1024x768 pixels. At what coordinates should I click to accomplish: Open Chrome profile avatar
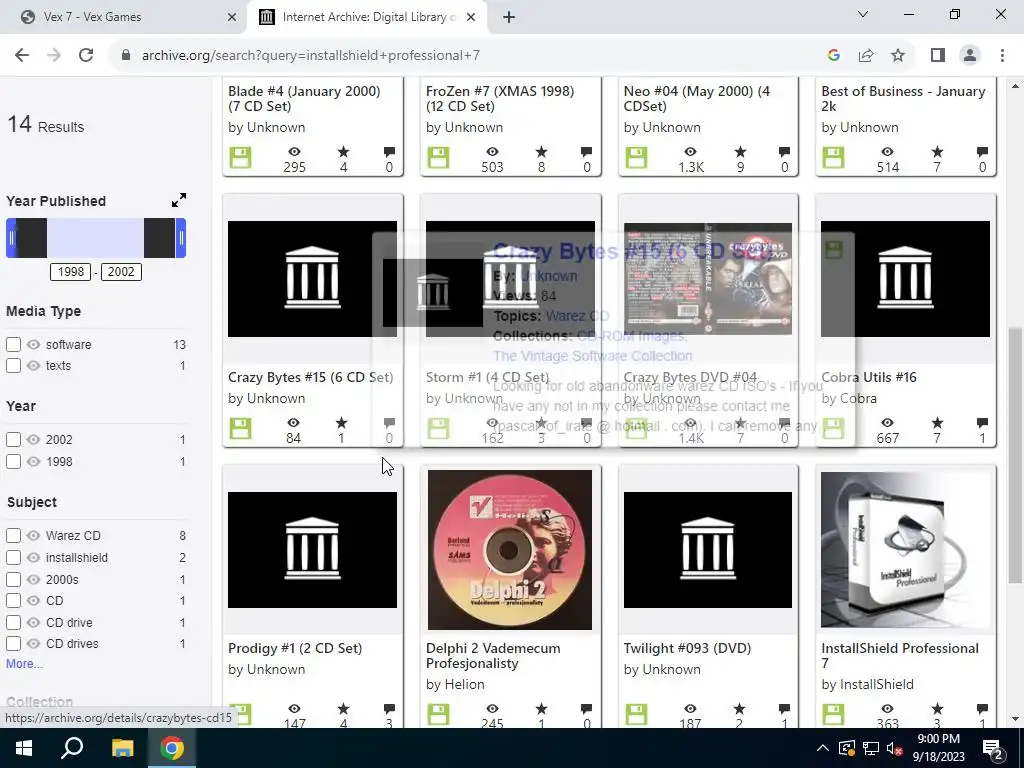[x=970, y=56]
